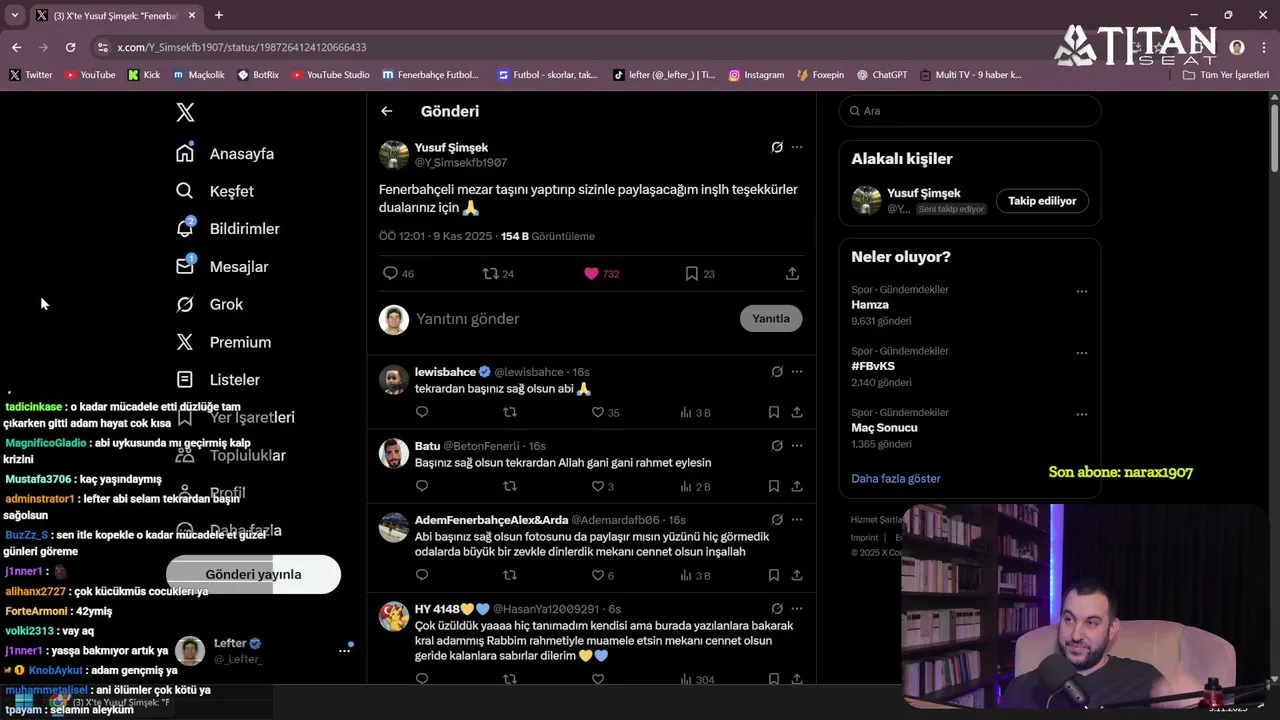Open a new browser tab

tap(219, 15)
